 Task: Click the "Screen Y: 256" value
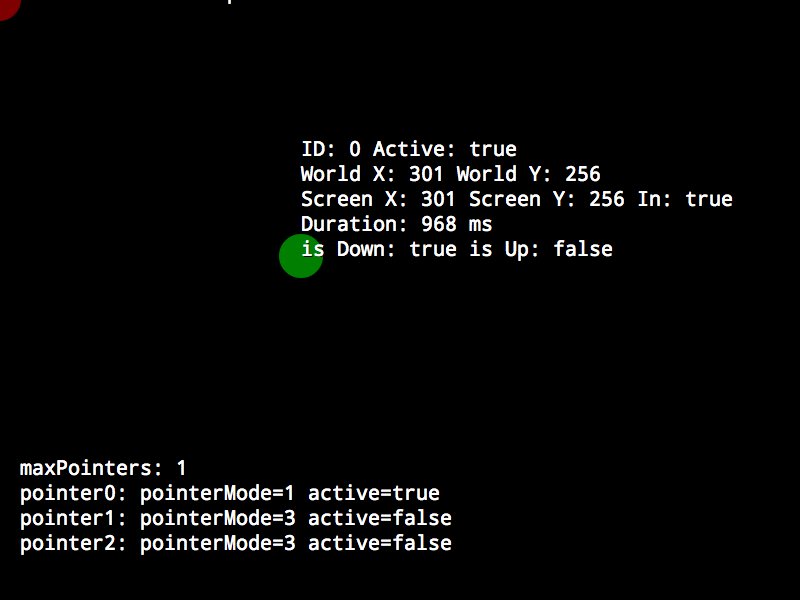[x=546, y=199]
